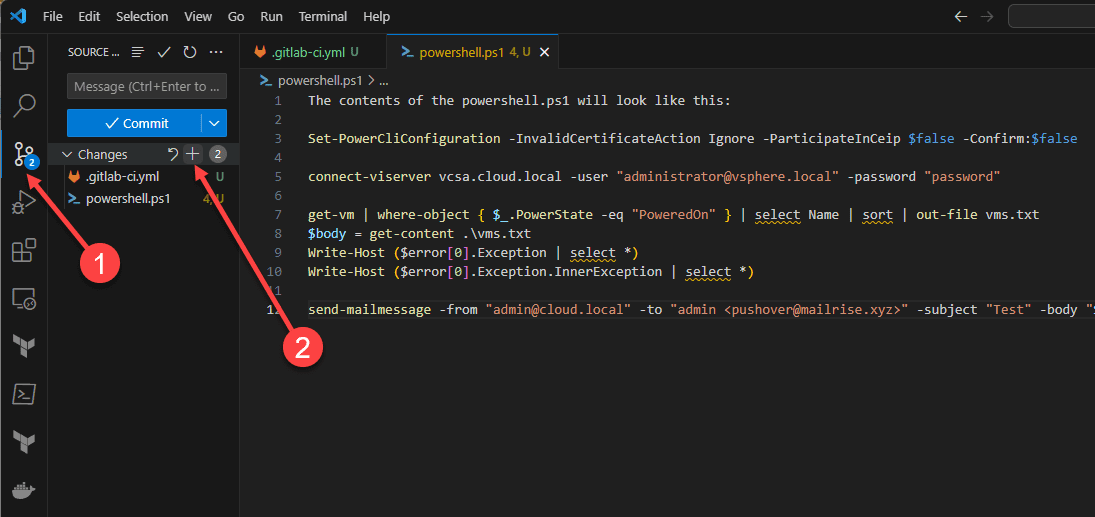Open the Explorer view in activity bar
The image size is (1095, 517).
pyautogui.click(x=24, y=58)
